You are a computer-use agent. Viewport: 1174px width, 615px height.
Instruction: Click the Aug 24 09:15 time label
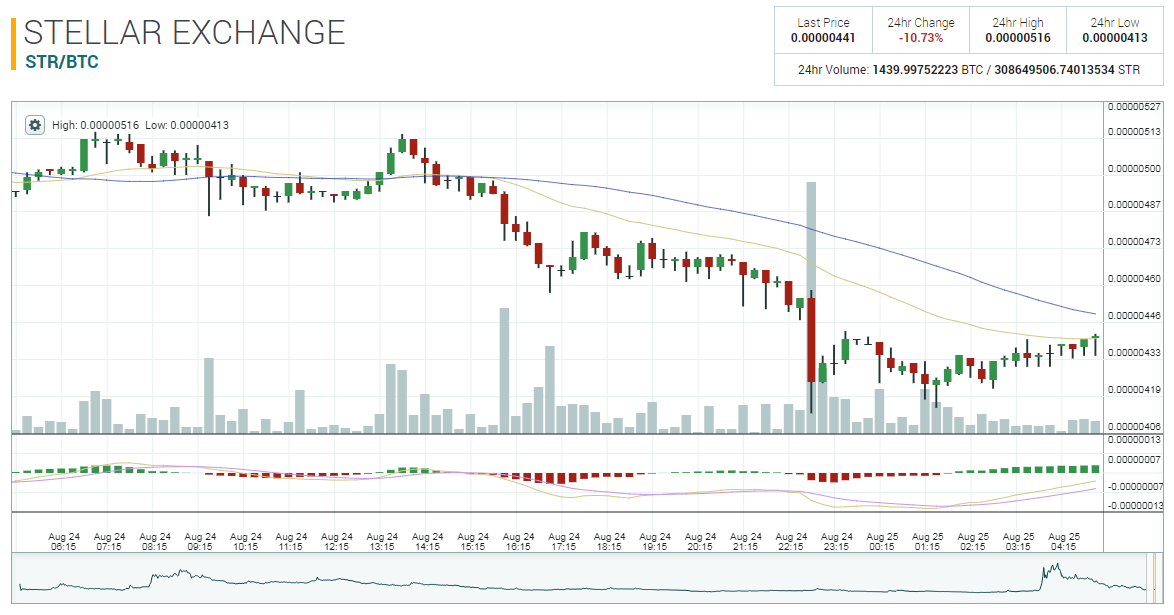[x=200, y=542]
